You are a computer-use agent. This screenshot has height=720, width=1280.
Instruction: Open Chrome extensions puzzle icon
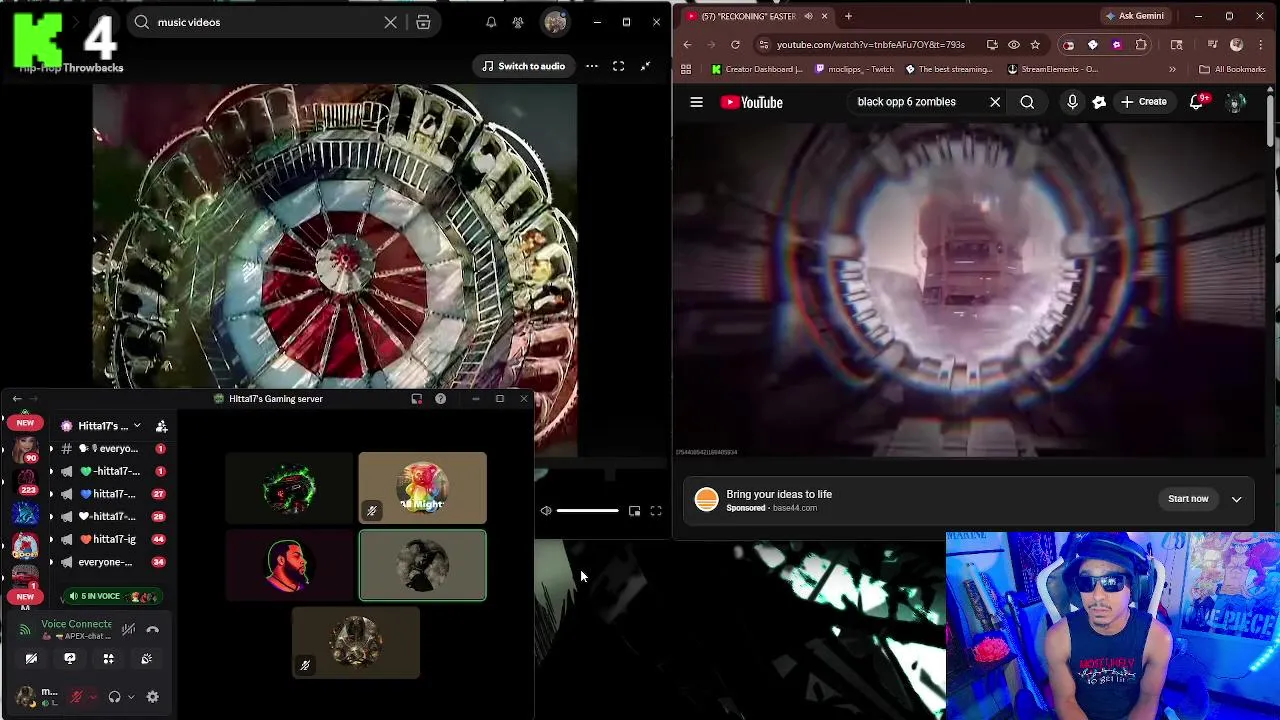click(x=1141, y=45)
